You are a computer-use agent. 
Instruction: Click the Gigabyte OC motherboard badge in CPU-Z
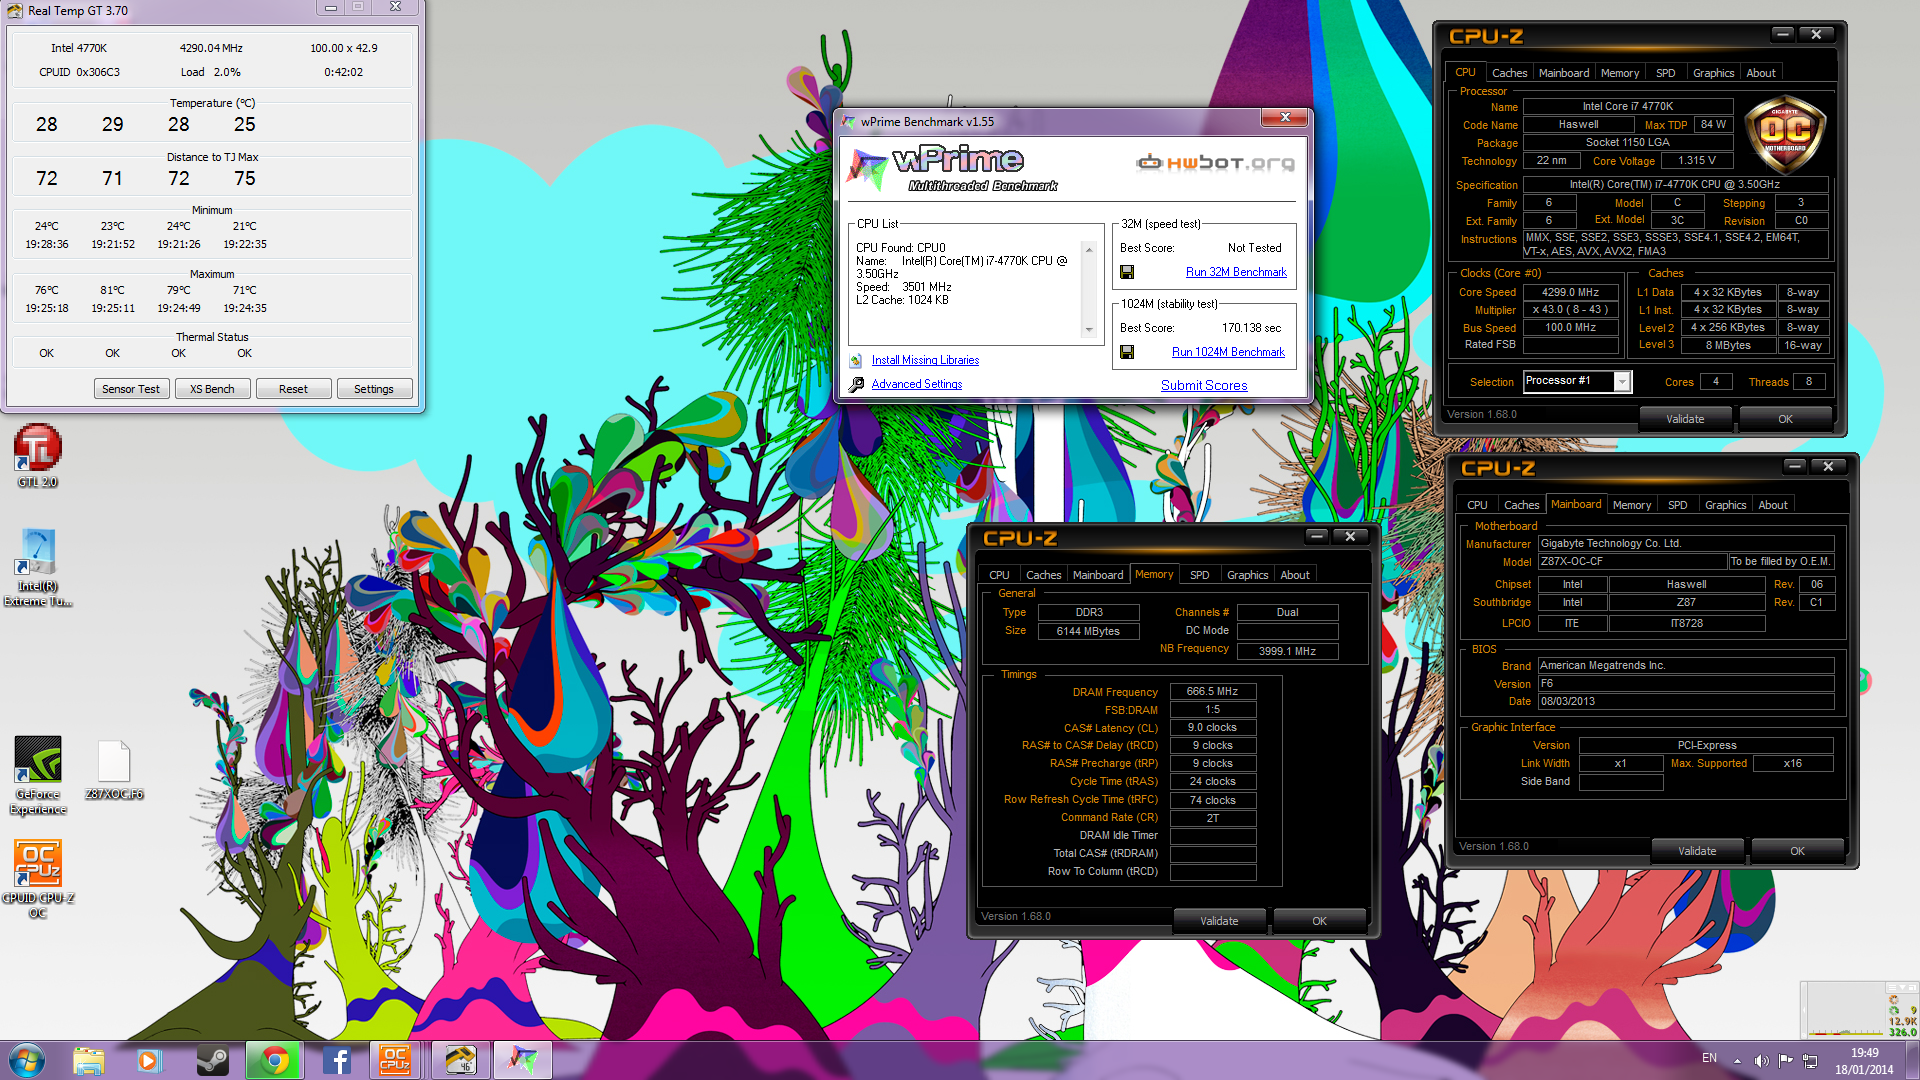(x=1785, y=134)
